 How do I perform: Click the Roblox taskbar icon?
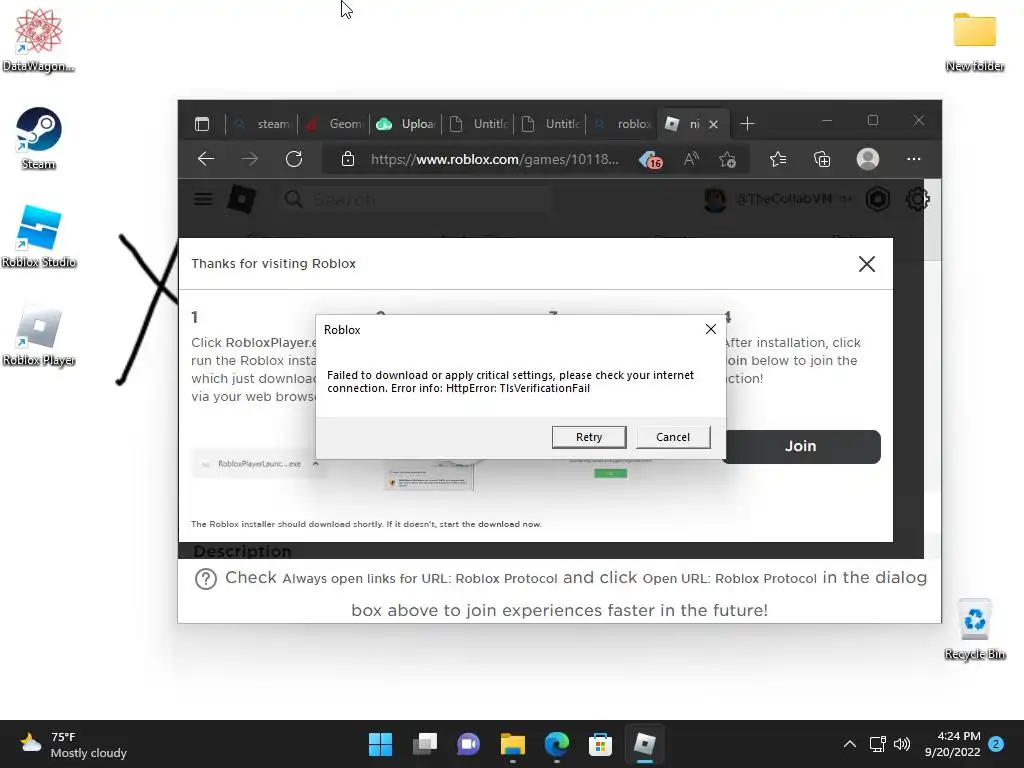point(645,744)
